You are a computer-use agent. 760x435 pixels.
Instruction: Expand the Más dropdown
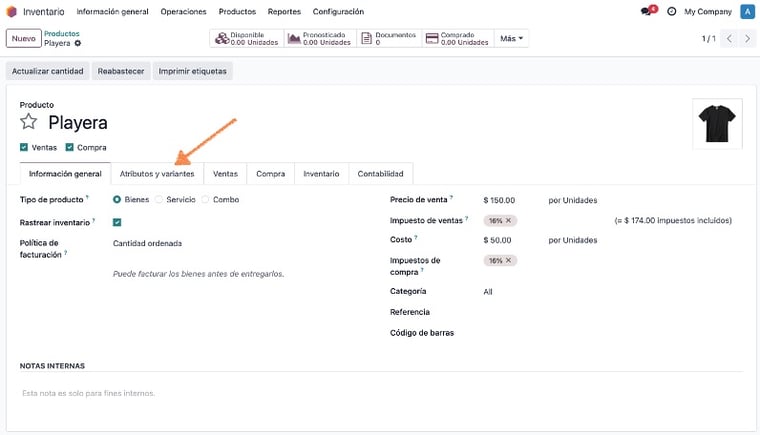(511, 38)
